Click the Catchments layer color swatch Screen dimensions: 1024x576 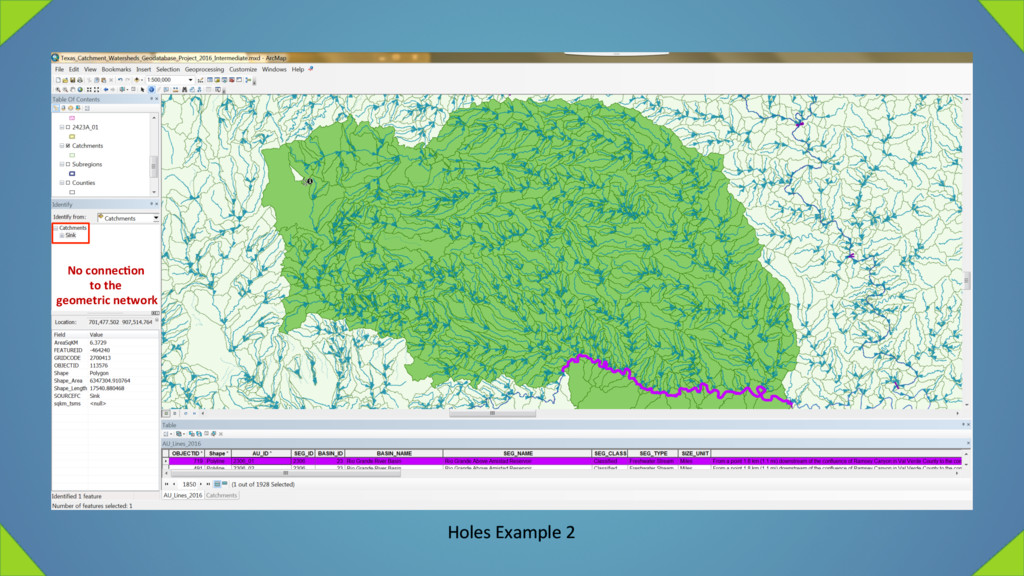click(70, 155)
